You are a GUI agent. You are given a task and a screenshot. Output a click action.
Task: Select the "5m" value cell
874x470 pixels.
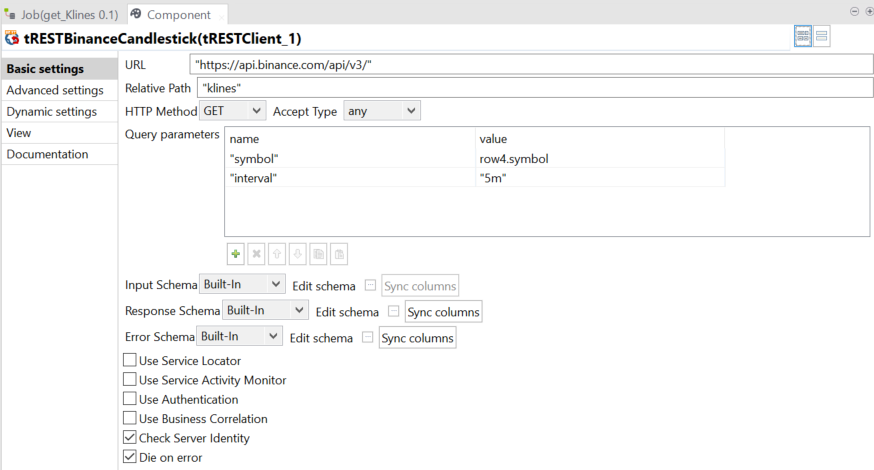(600, 178)
